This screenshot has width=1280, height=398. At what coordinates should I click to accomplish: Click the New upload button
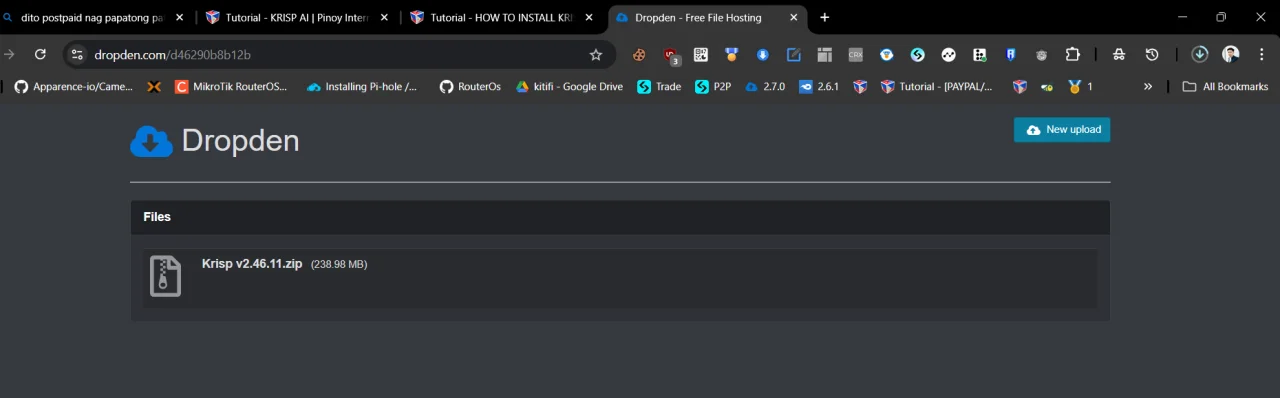point(1062,130)
